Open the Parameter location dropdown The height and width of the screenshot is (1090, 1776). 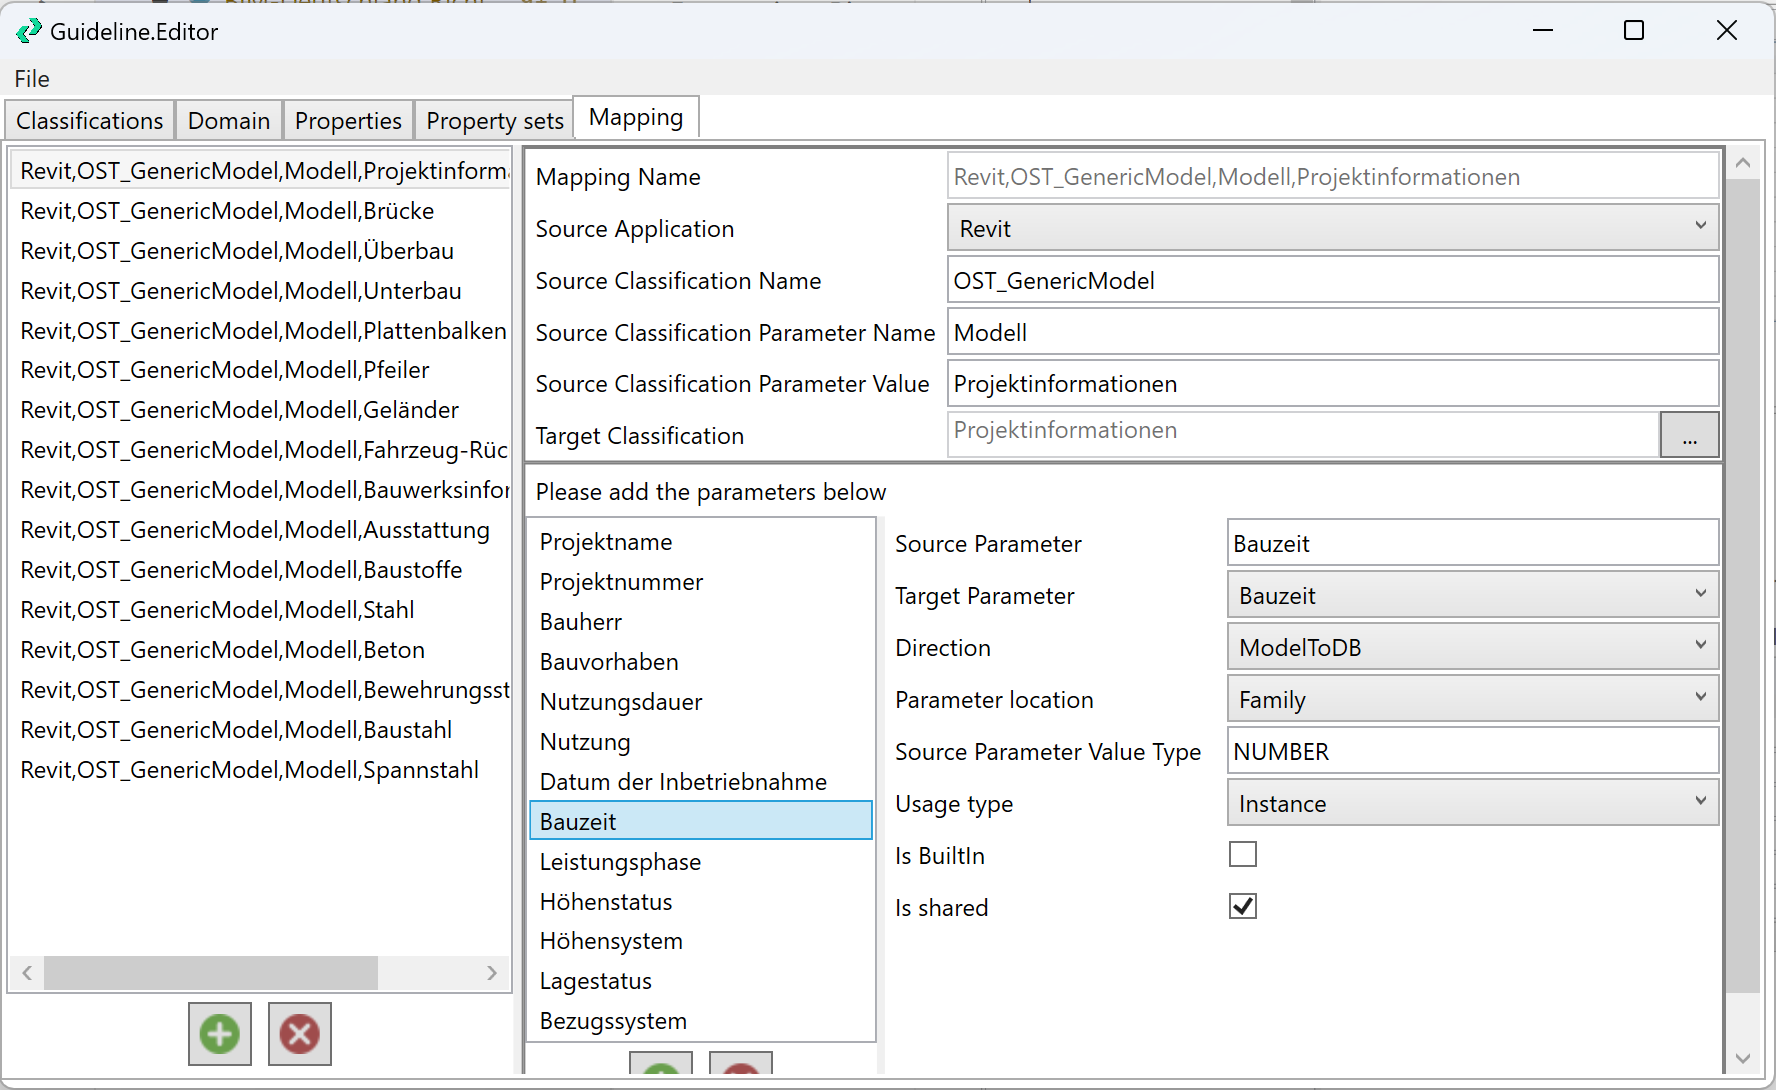click(x=1472, y=700)
